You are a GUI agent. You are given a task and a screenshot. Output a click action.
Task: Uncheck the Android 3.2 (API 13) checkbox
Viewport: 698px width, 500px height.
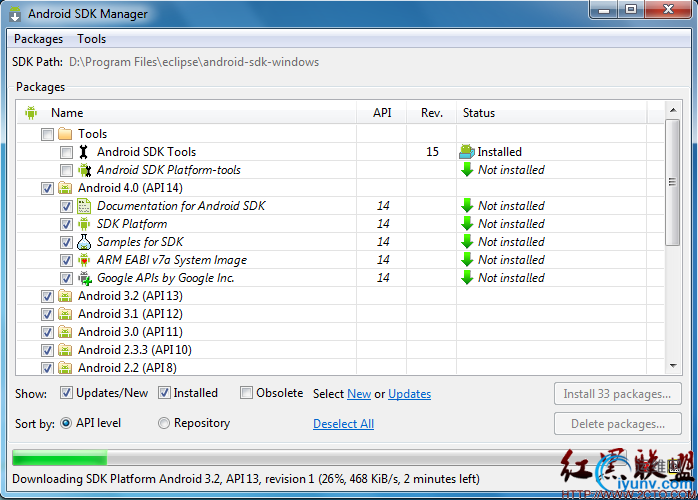(47, 296)
